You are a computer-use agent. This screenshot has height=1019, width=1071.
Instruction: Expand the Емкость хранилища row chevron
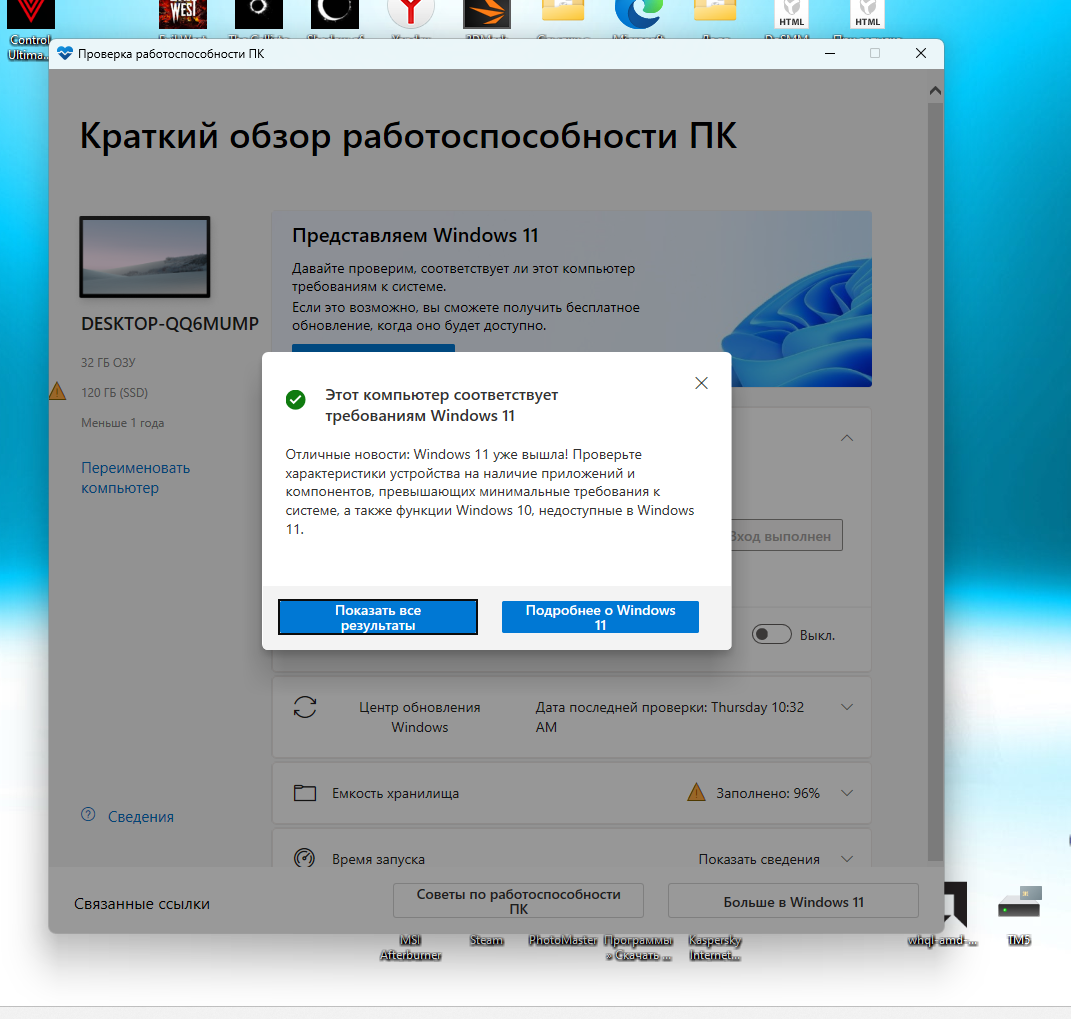point(847,793)
